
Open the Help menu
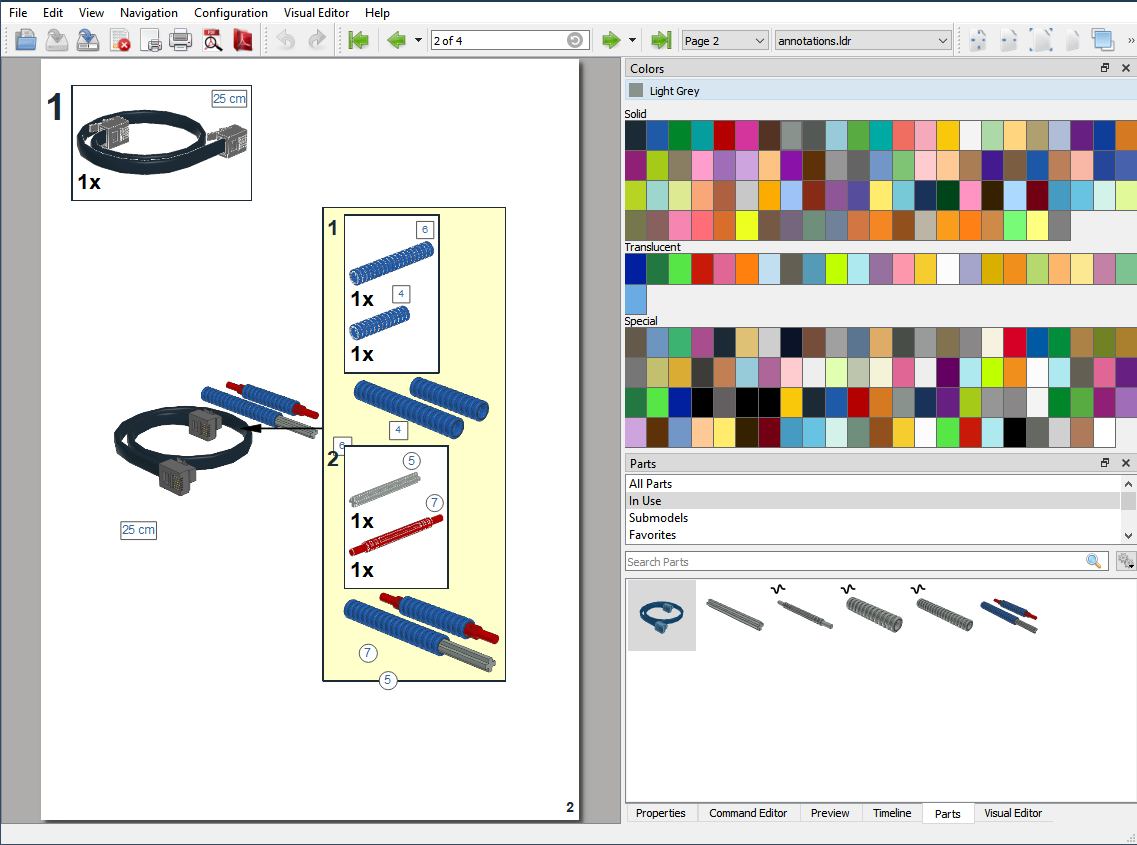[377, 12]
